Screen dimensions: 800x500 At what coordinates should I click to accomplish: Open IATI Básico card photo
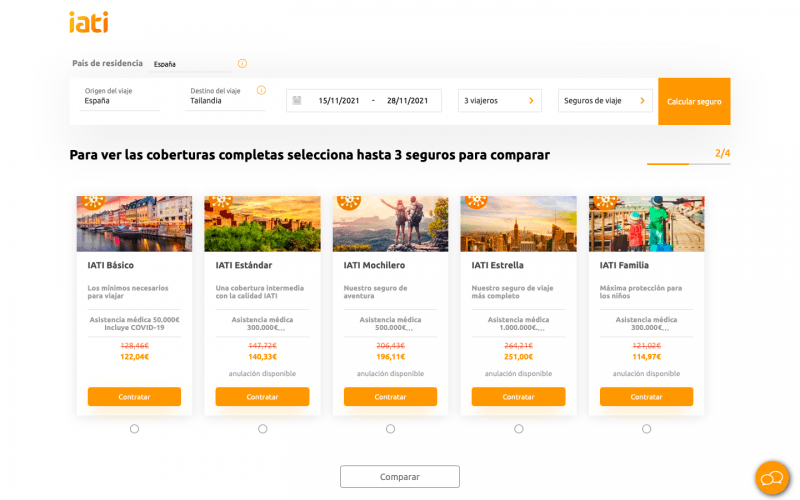134,223
